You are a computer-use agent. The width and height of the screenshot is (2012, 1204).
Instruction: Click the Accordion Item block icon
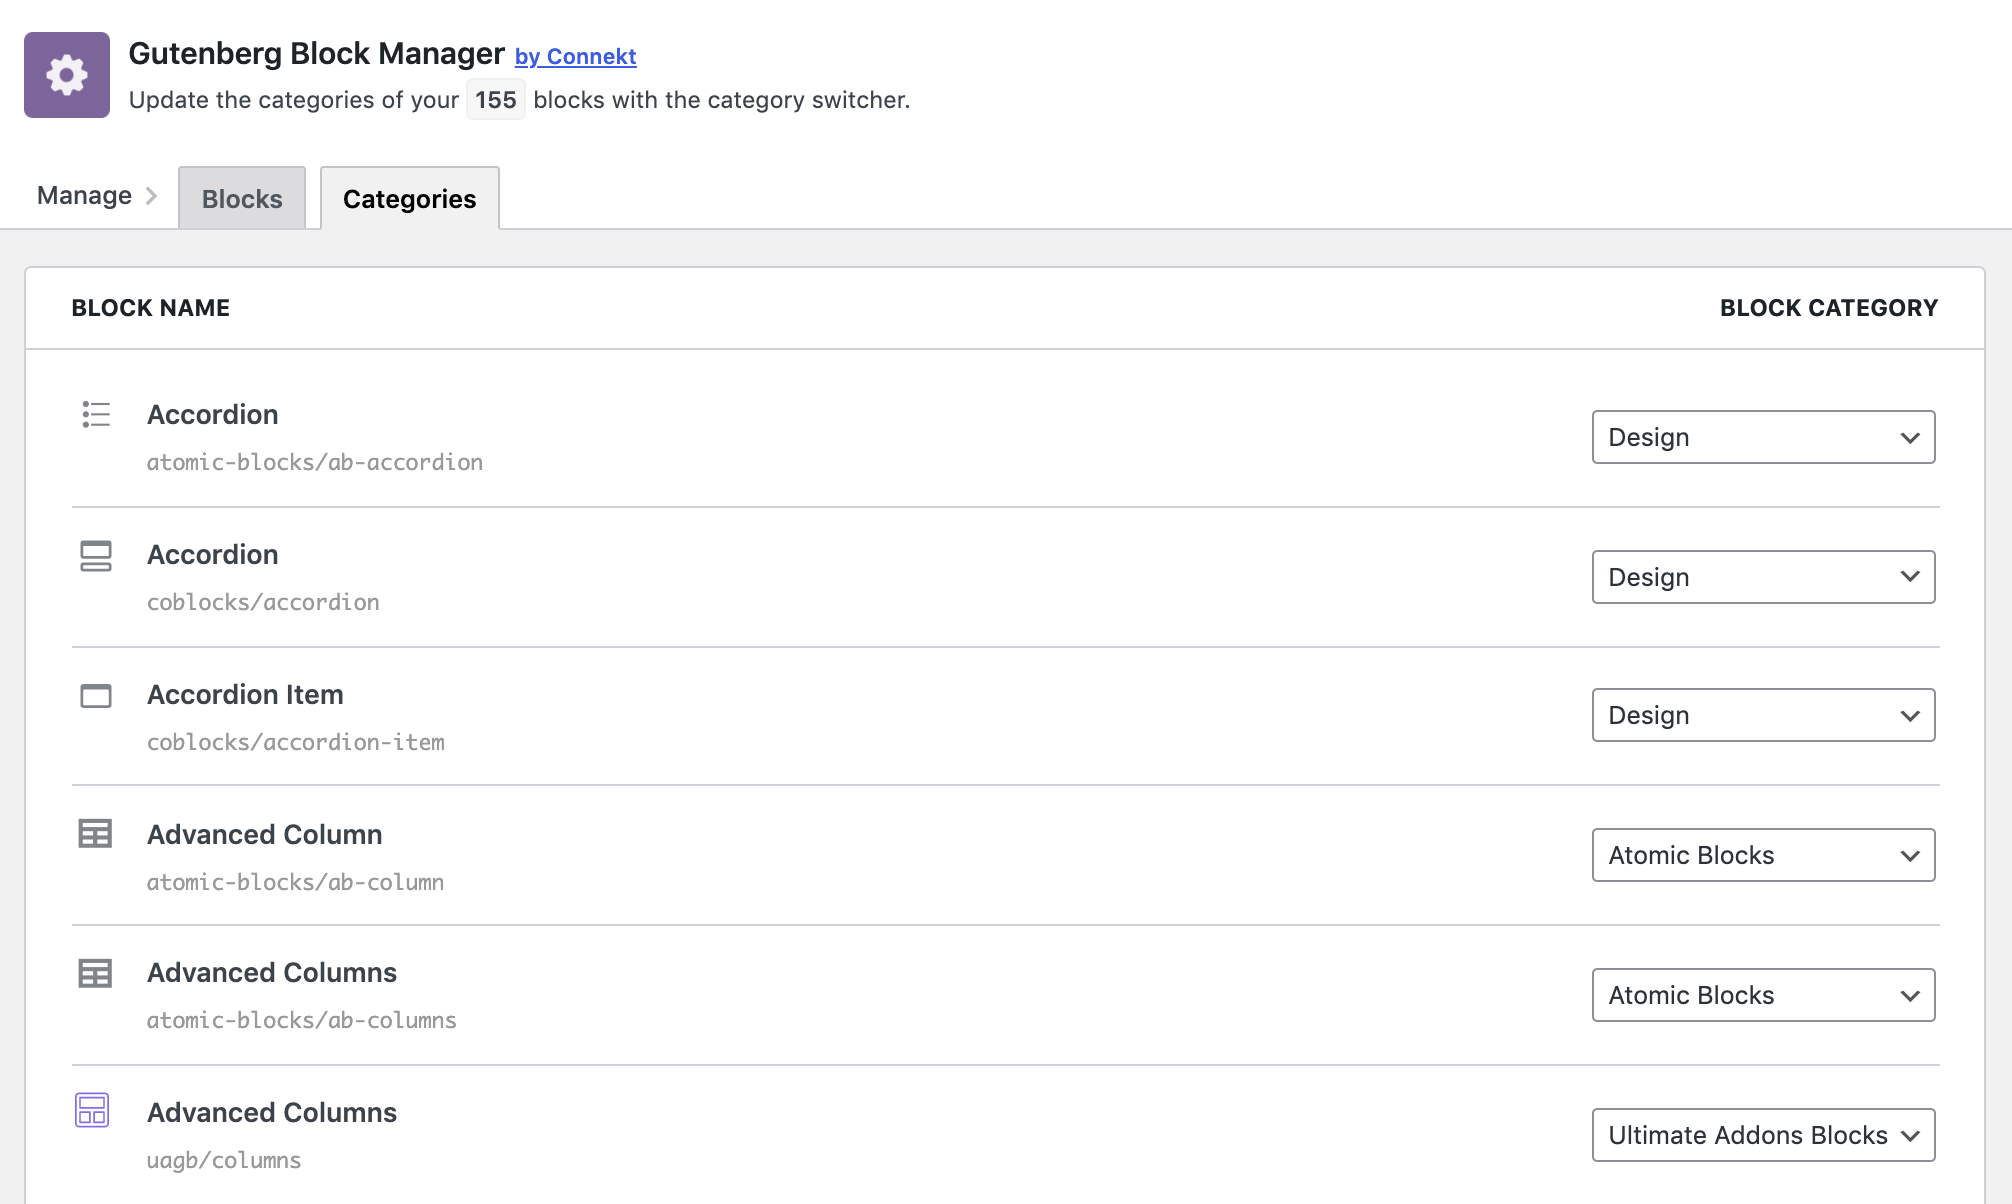(x=96, y=695)
